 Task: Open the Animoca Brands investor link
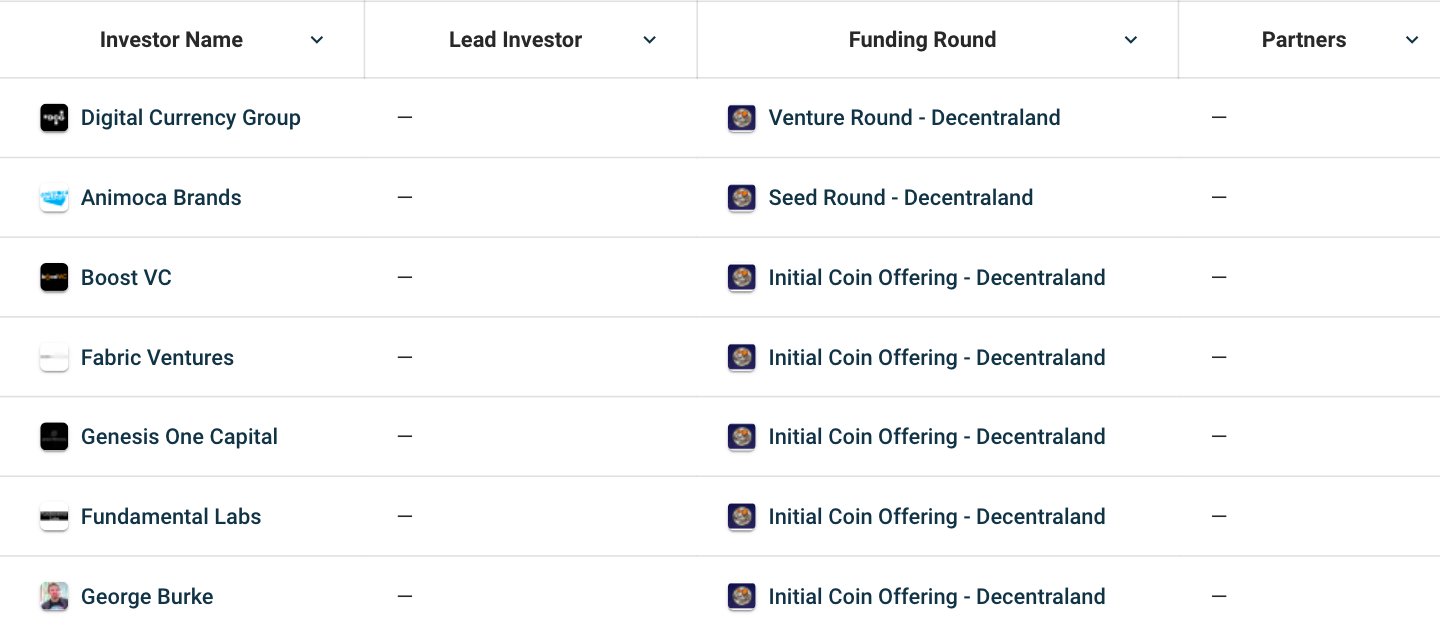coord(161,198)
